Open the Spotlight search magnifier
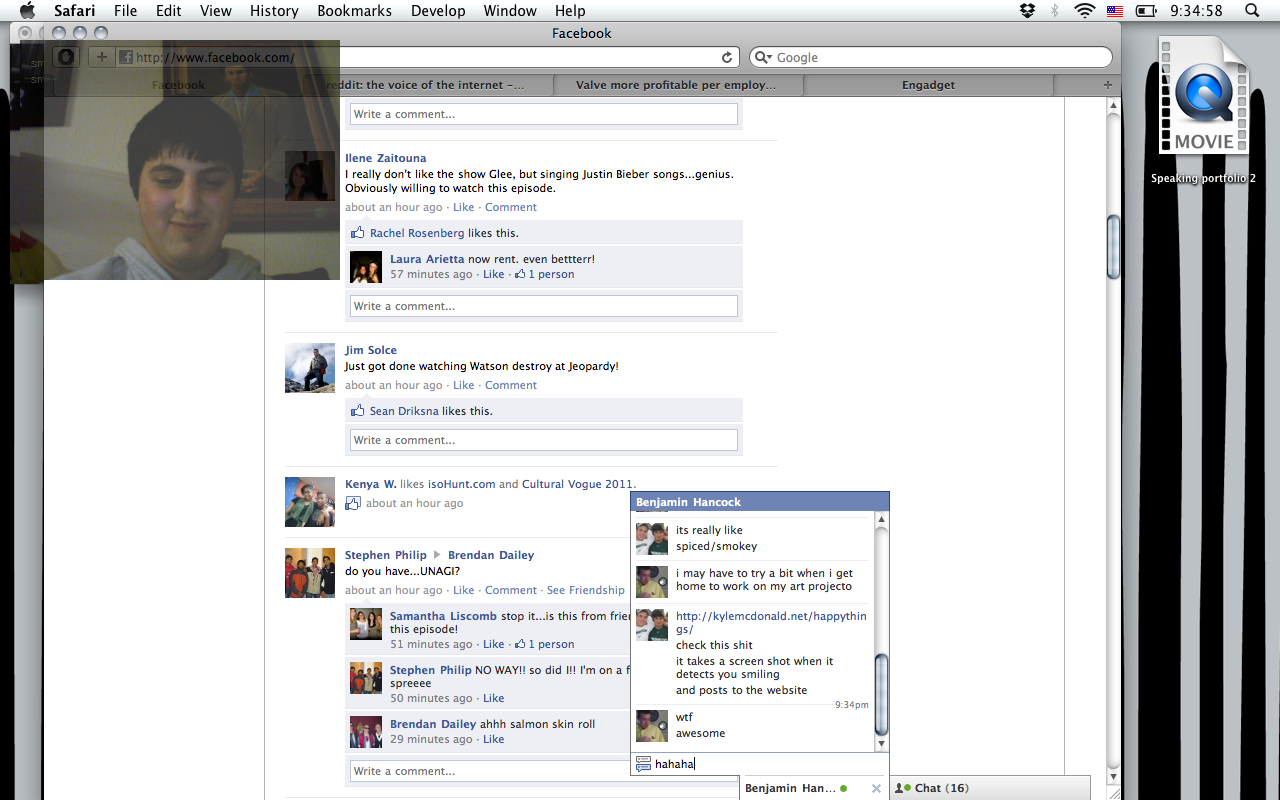This screenshot has height=800, width=1280. (x=1252, y=11)
